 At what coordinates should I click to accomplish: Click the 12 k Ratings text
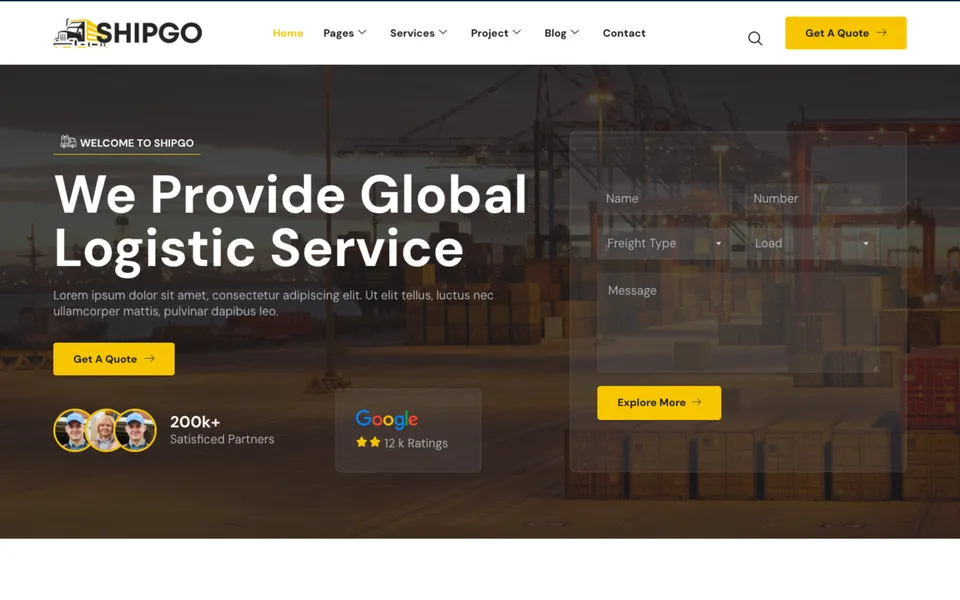(416, 443)
